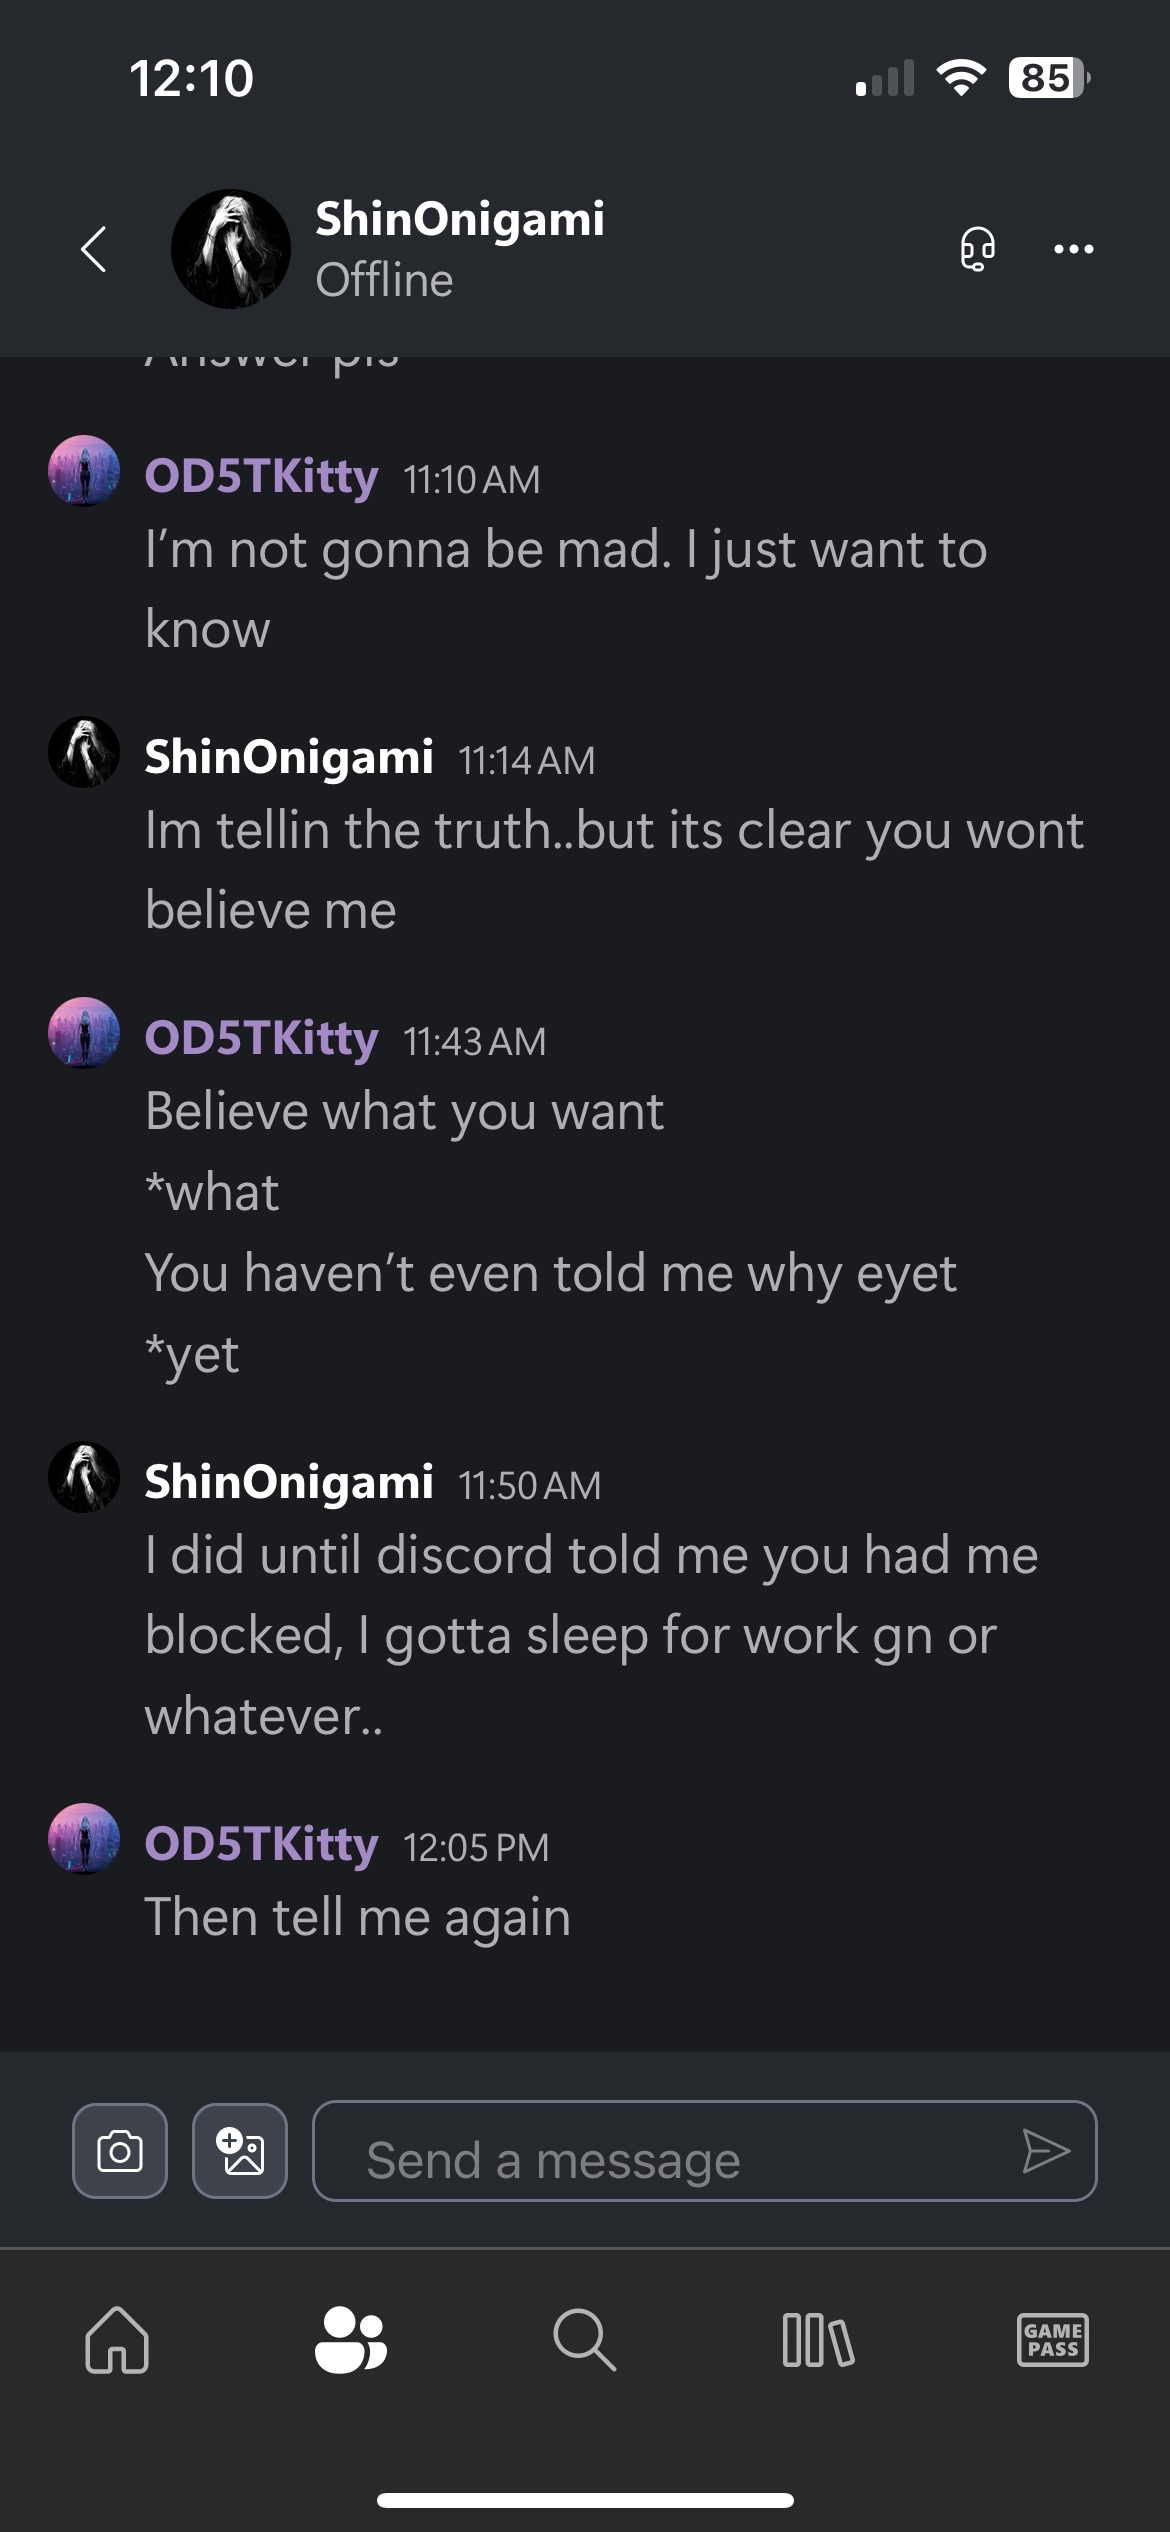1170x2532 pixels.
Task: Select the "Then tell me again" message
Action: (358, 1917)
